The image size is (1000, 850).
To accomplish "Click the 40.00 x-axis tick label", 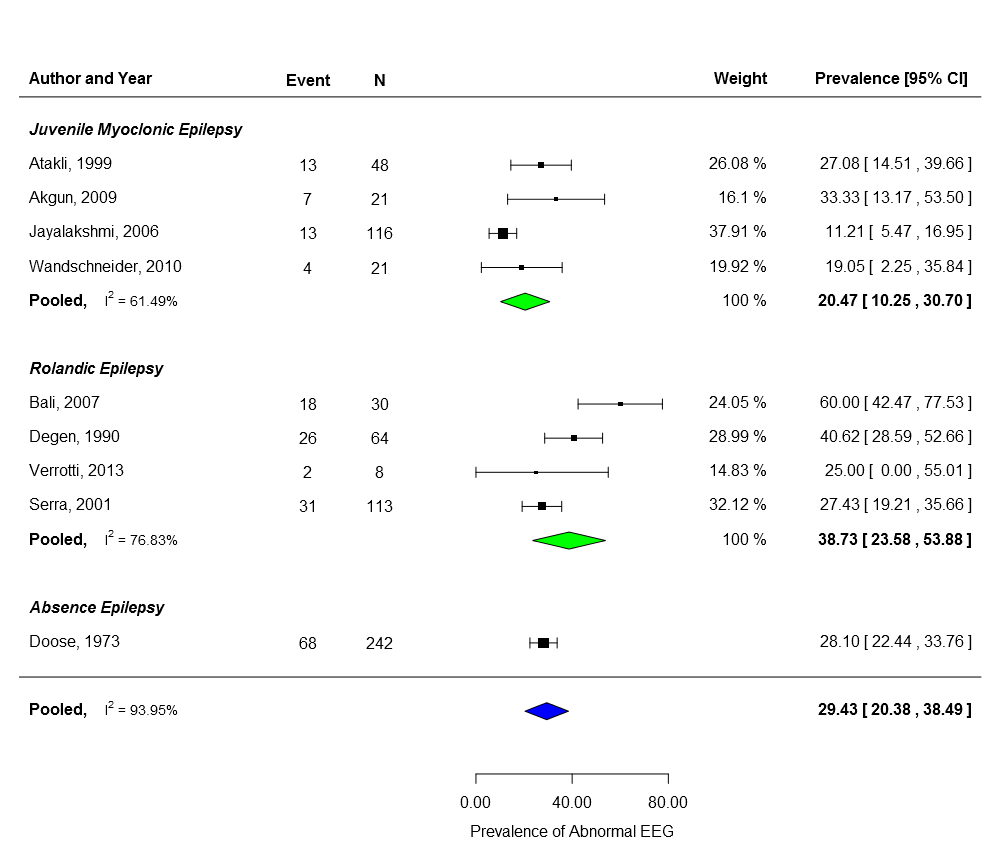I will point(572,803).
